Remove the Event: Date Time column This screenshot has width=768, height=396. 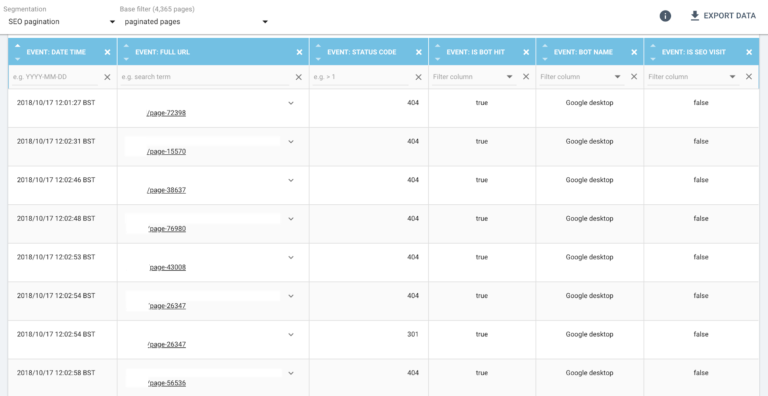(x=107, y=52)
